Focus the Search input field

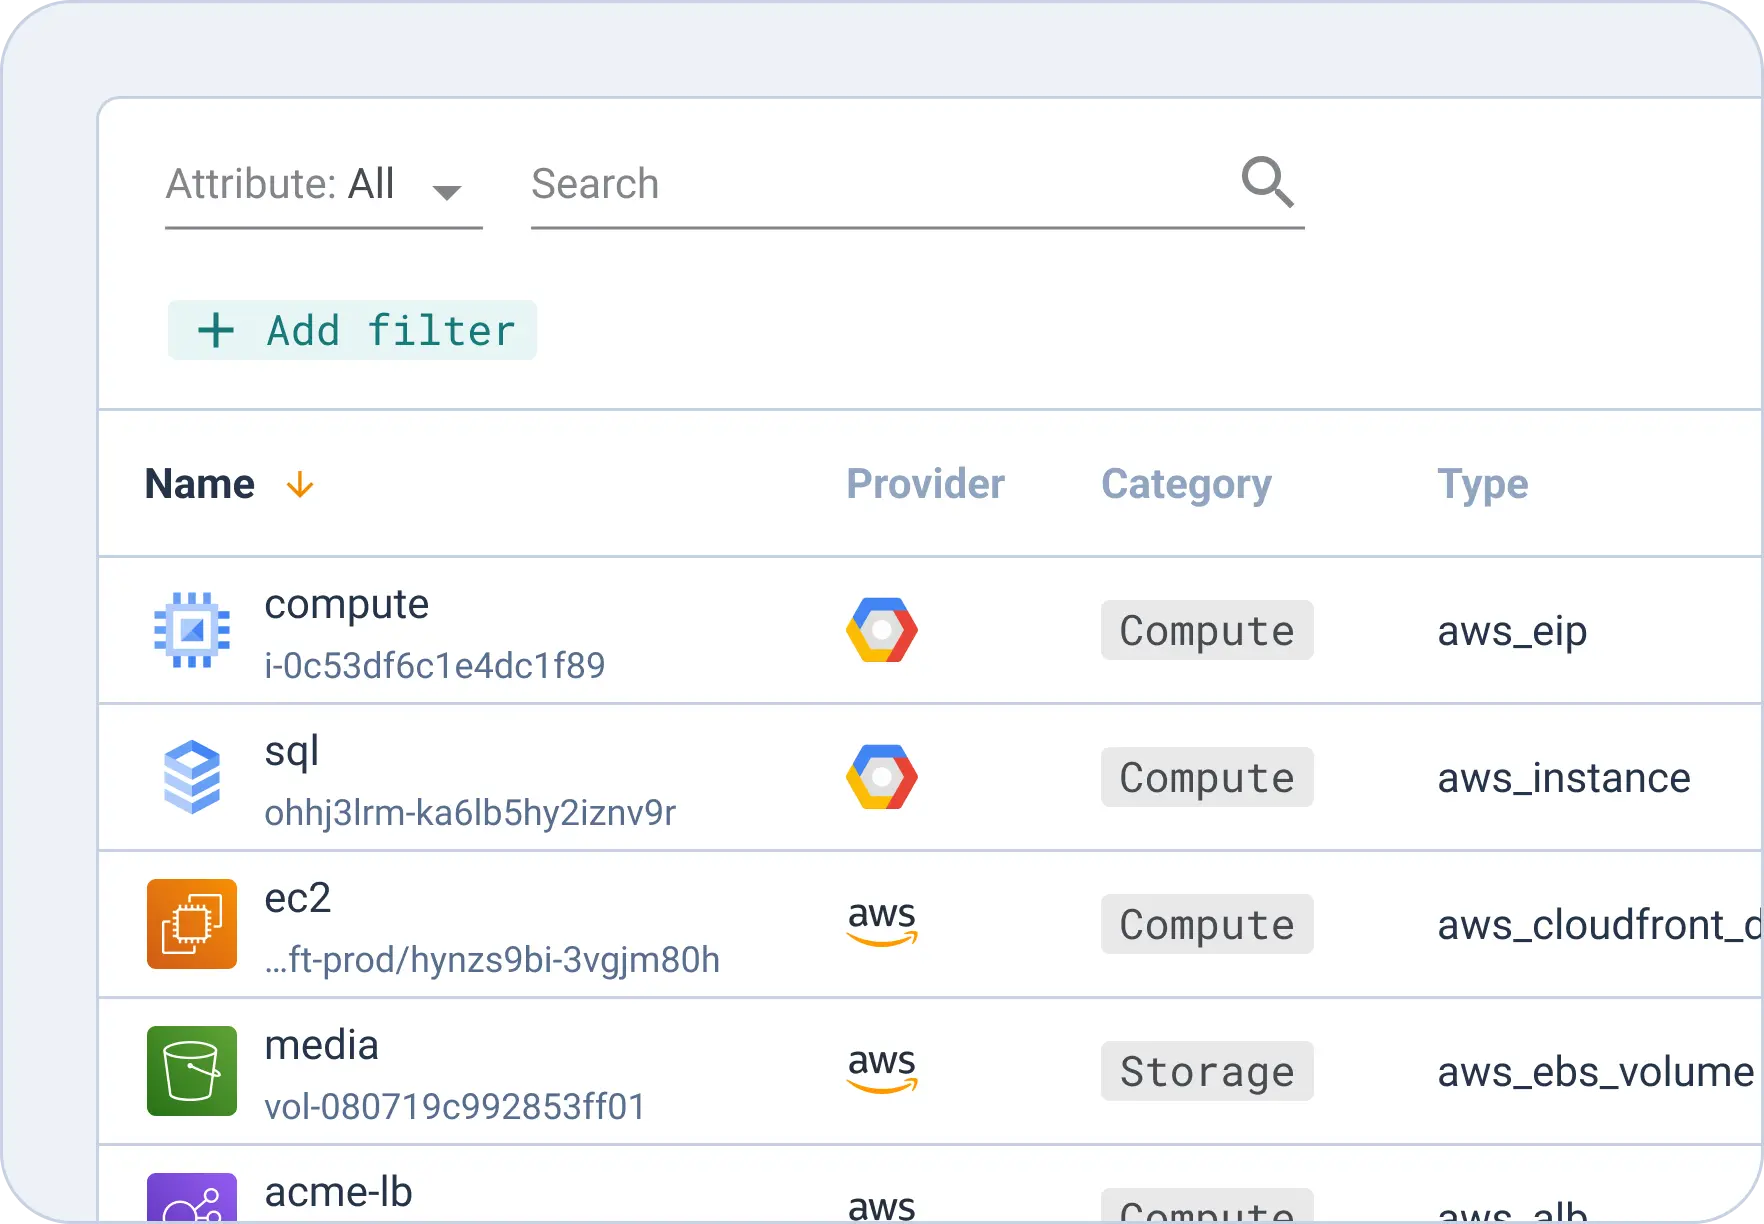click(880, 185)
